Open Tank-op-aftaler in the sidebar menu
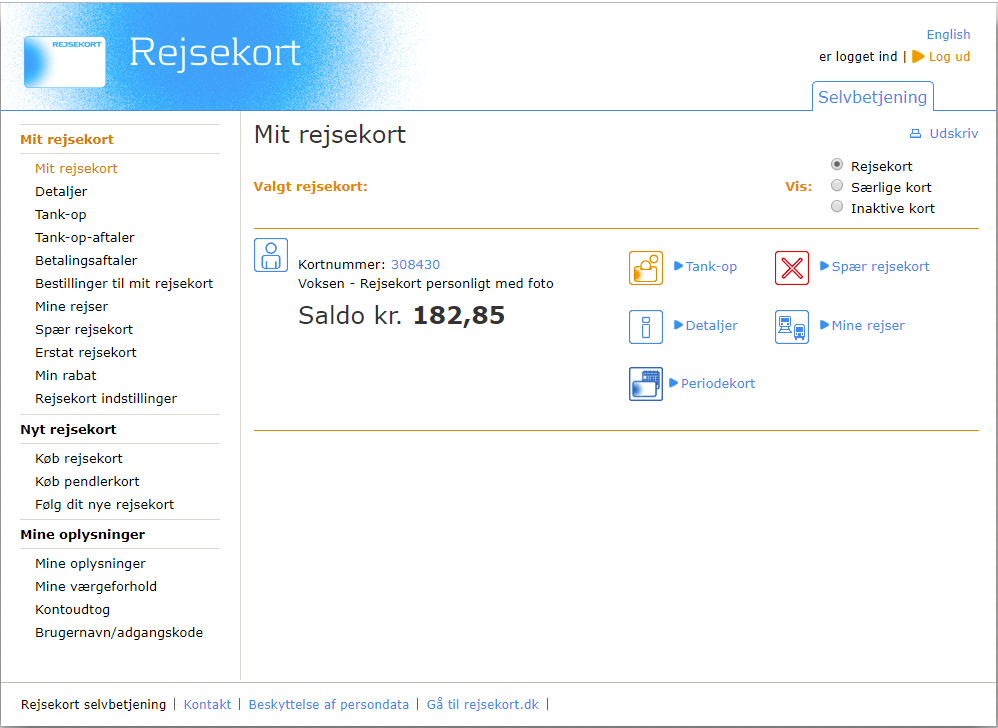Image resolution: width=998 pixels, height=728 pixels. (x=85, y=238)
